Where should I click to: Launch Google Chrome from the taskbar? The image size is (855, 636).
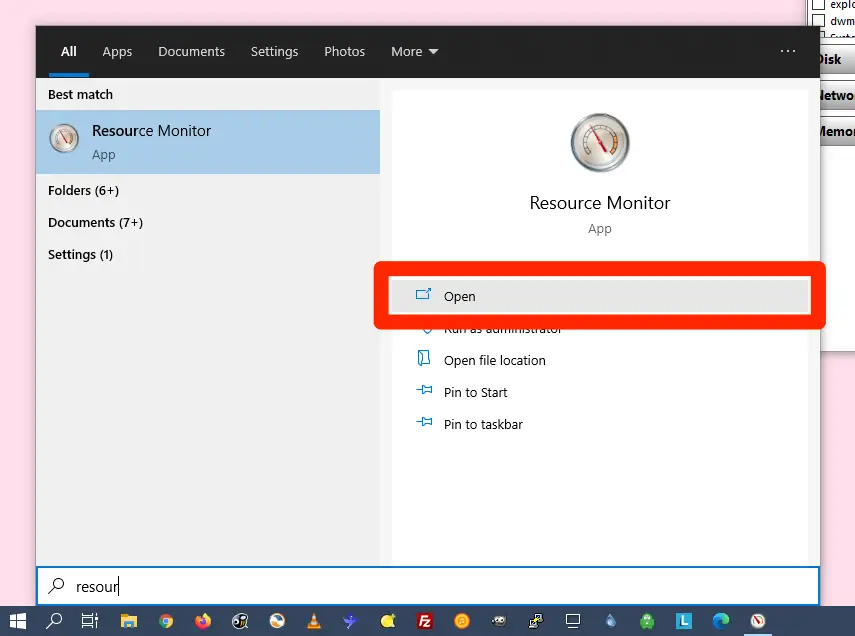pyautogui.click(x=166, y=621)
